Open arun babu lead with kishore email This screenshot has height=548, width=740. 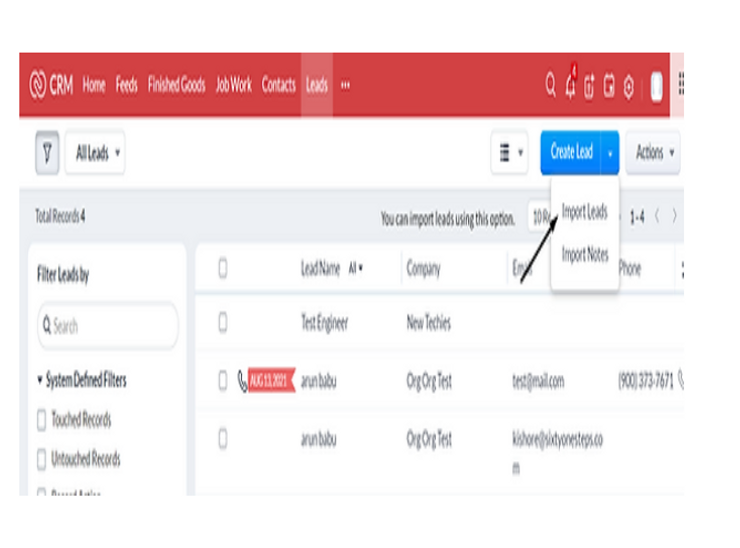click(x=319, y=439)
